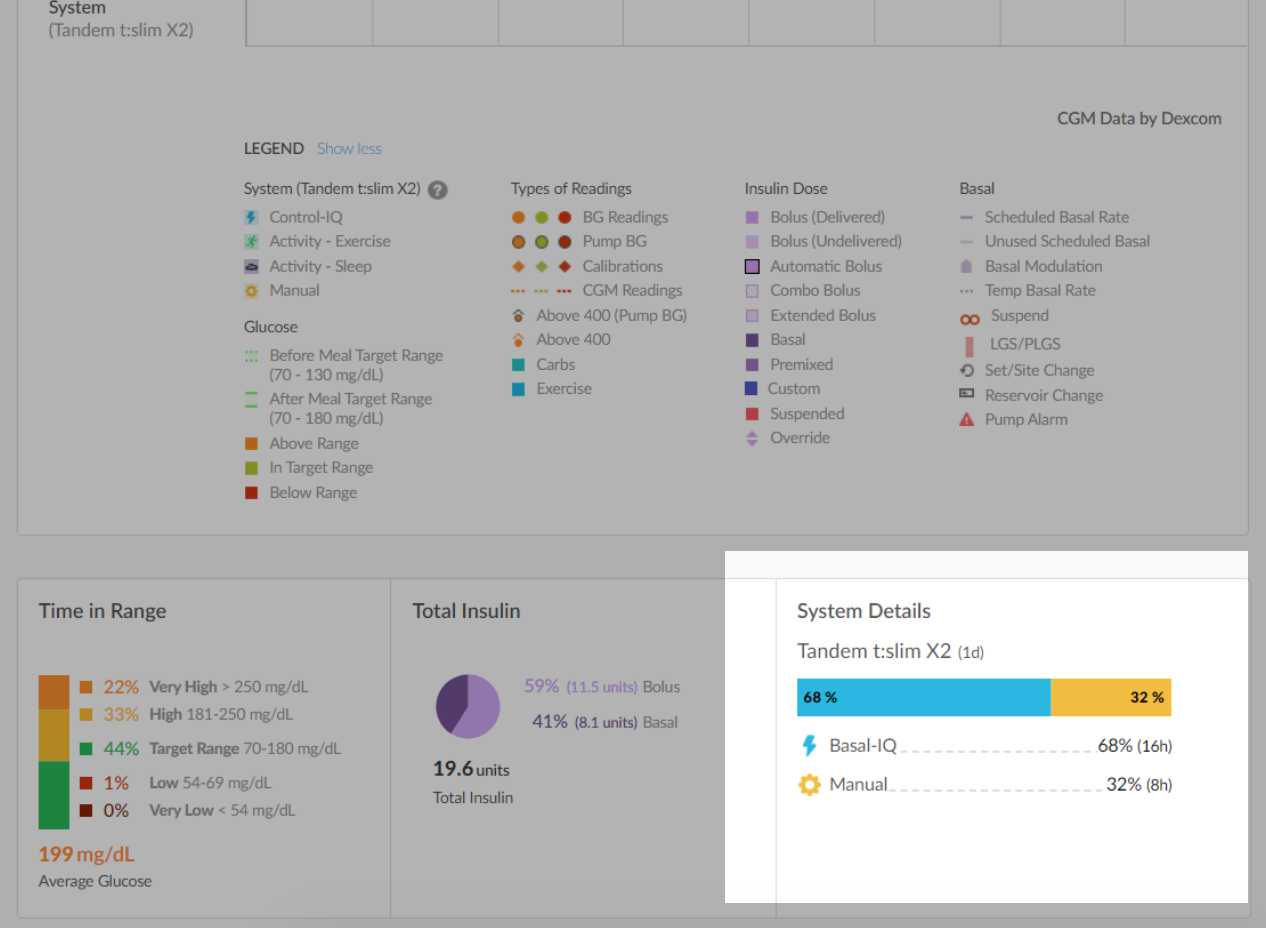This screenshot has height=928, width=1266.
Task: Click the "0% Very Low < 54 mg/dL" row
Action: click(x=187, y=811)
